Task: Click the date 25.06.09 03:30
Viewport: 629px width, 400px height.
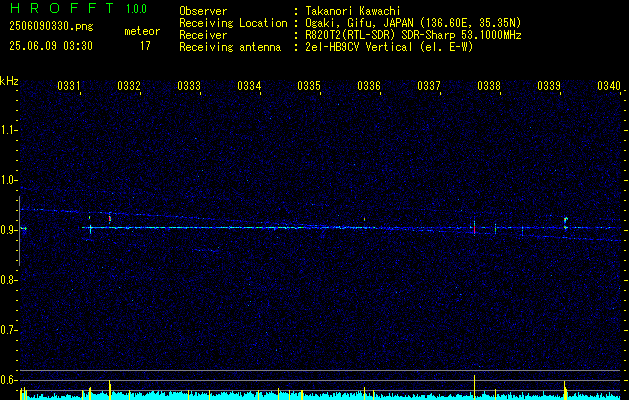Action: tap(51, 46)
